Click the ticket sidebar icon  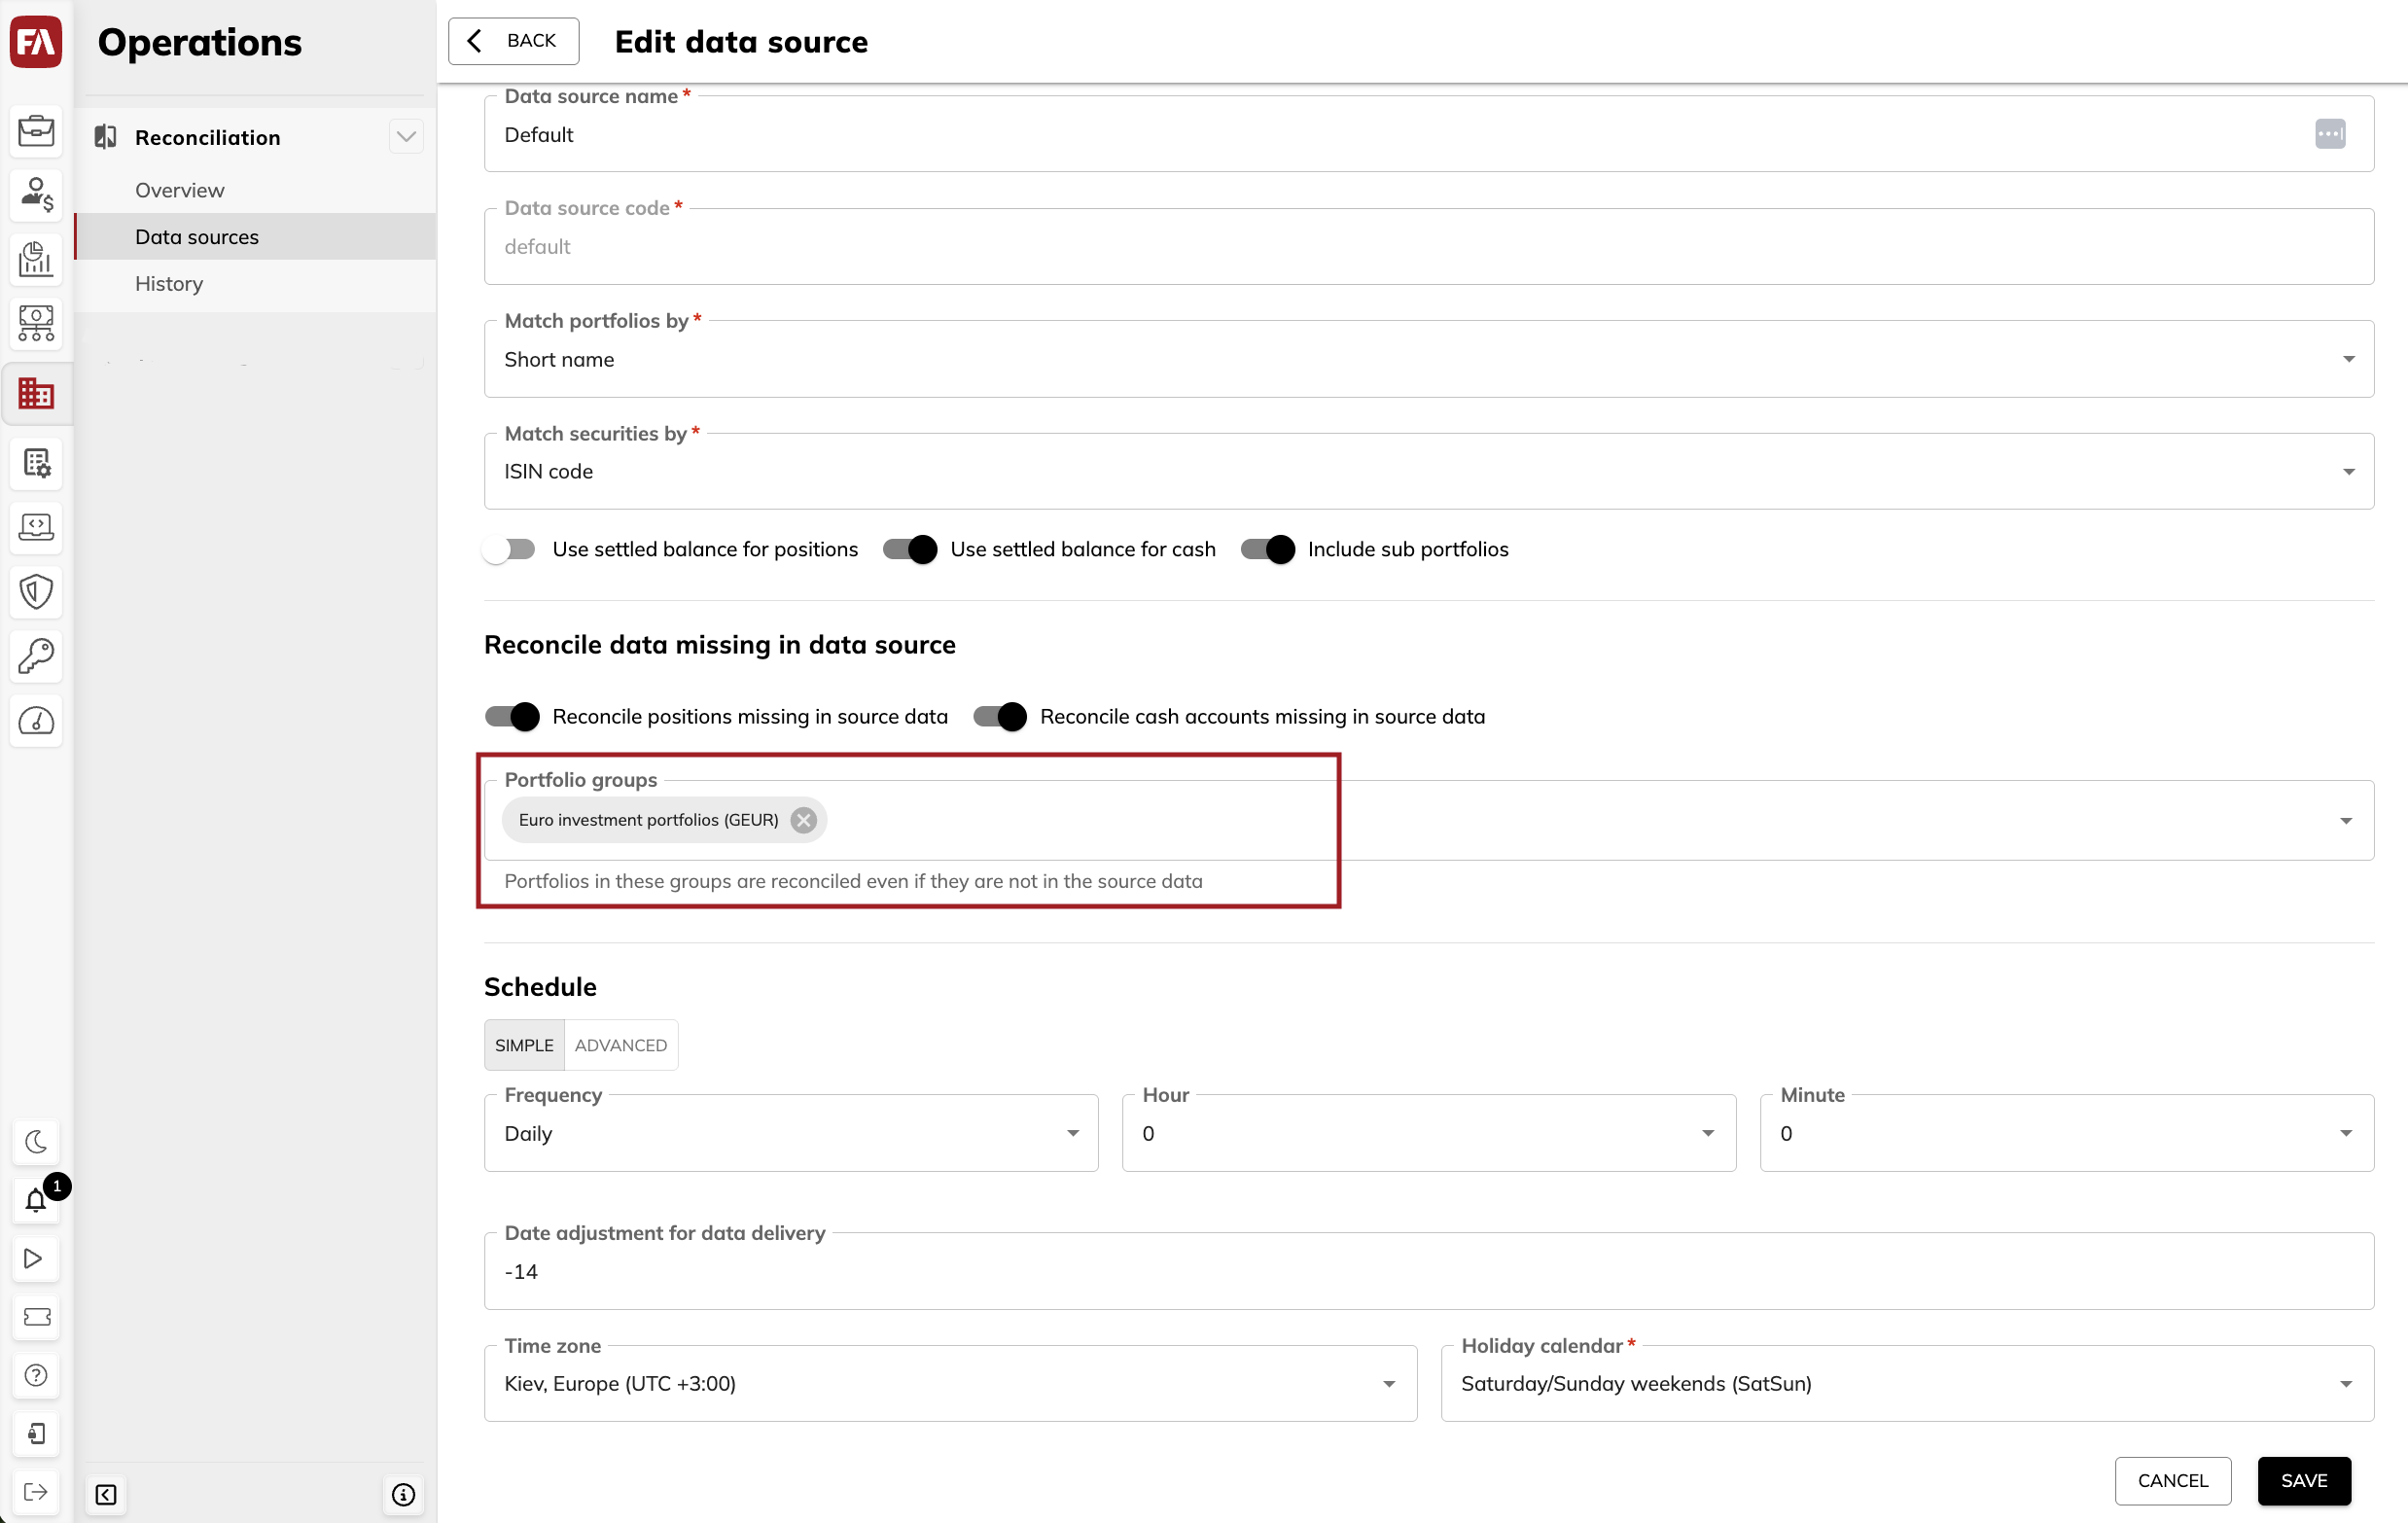tap(36, 1317)
